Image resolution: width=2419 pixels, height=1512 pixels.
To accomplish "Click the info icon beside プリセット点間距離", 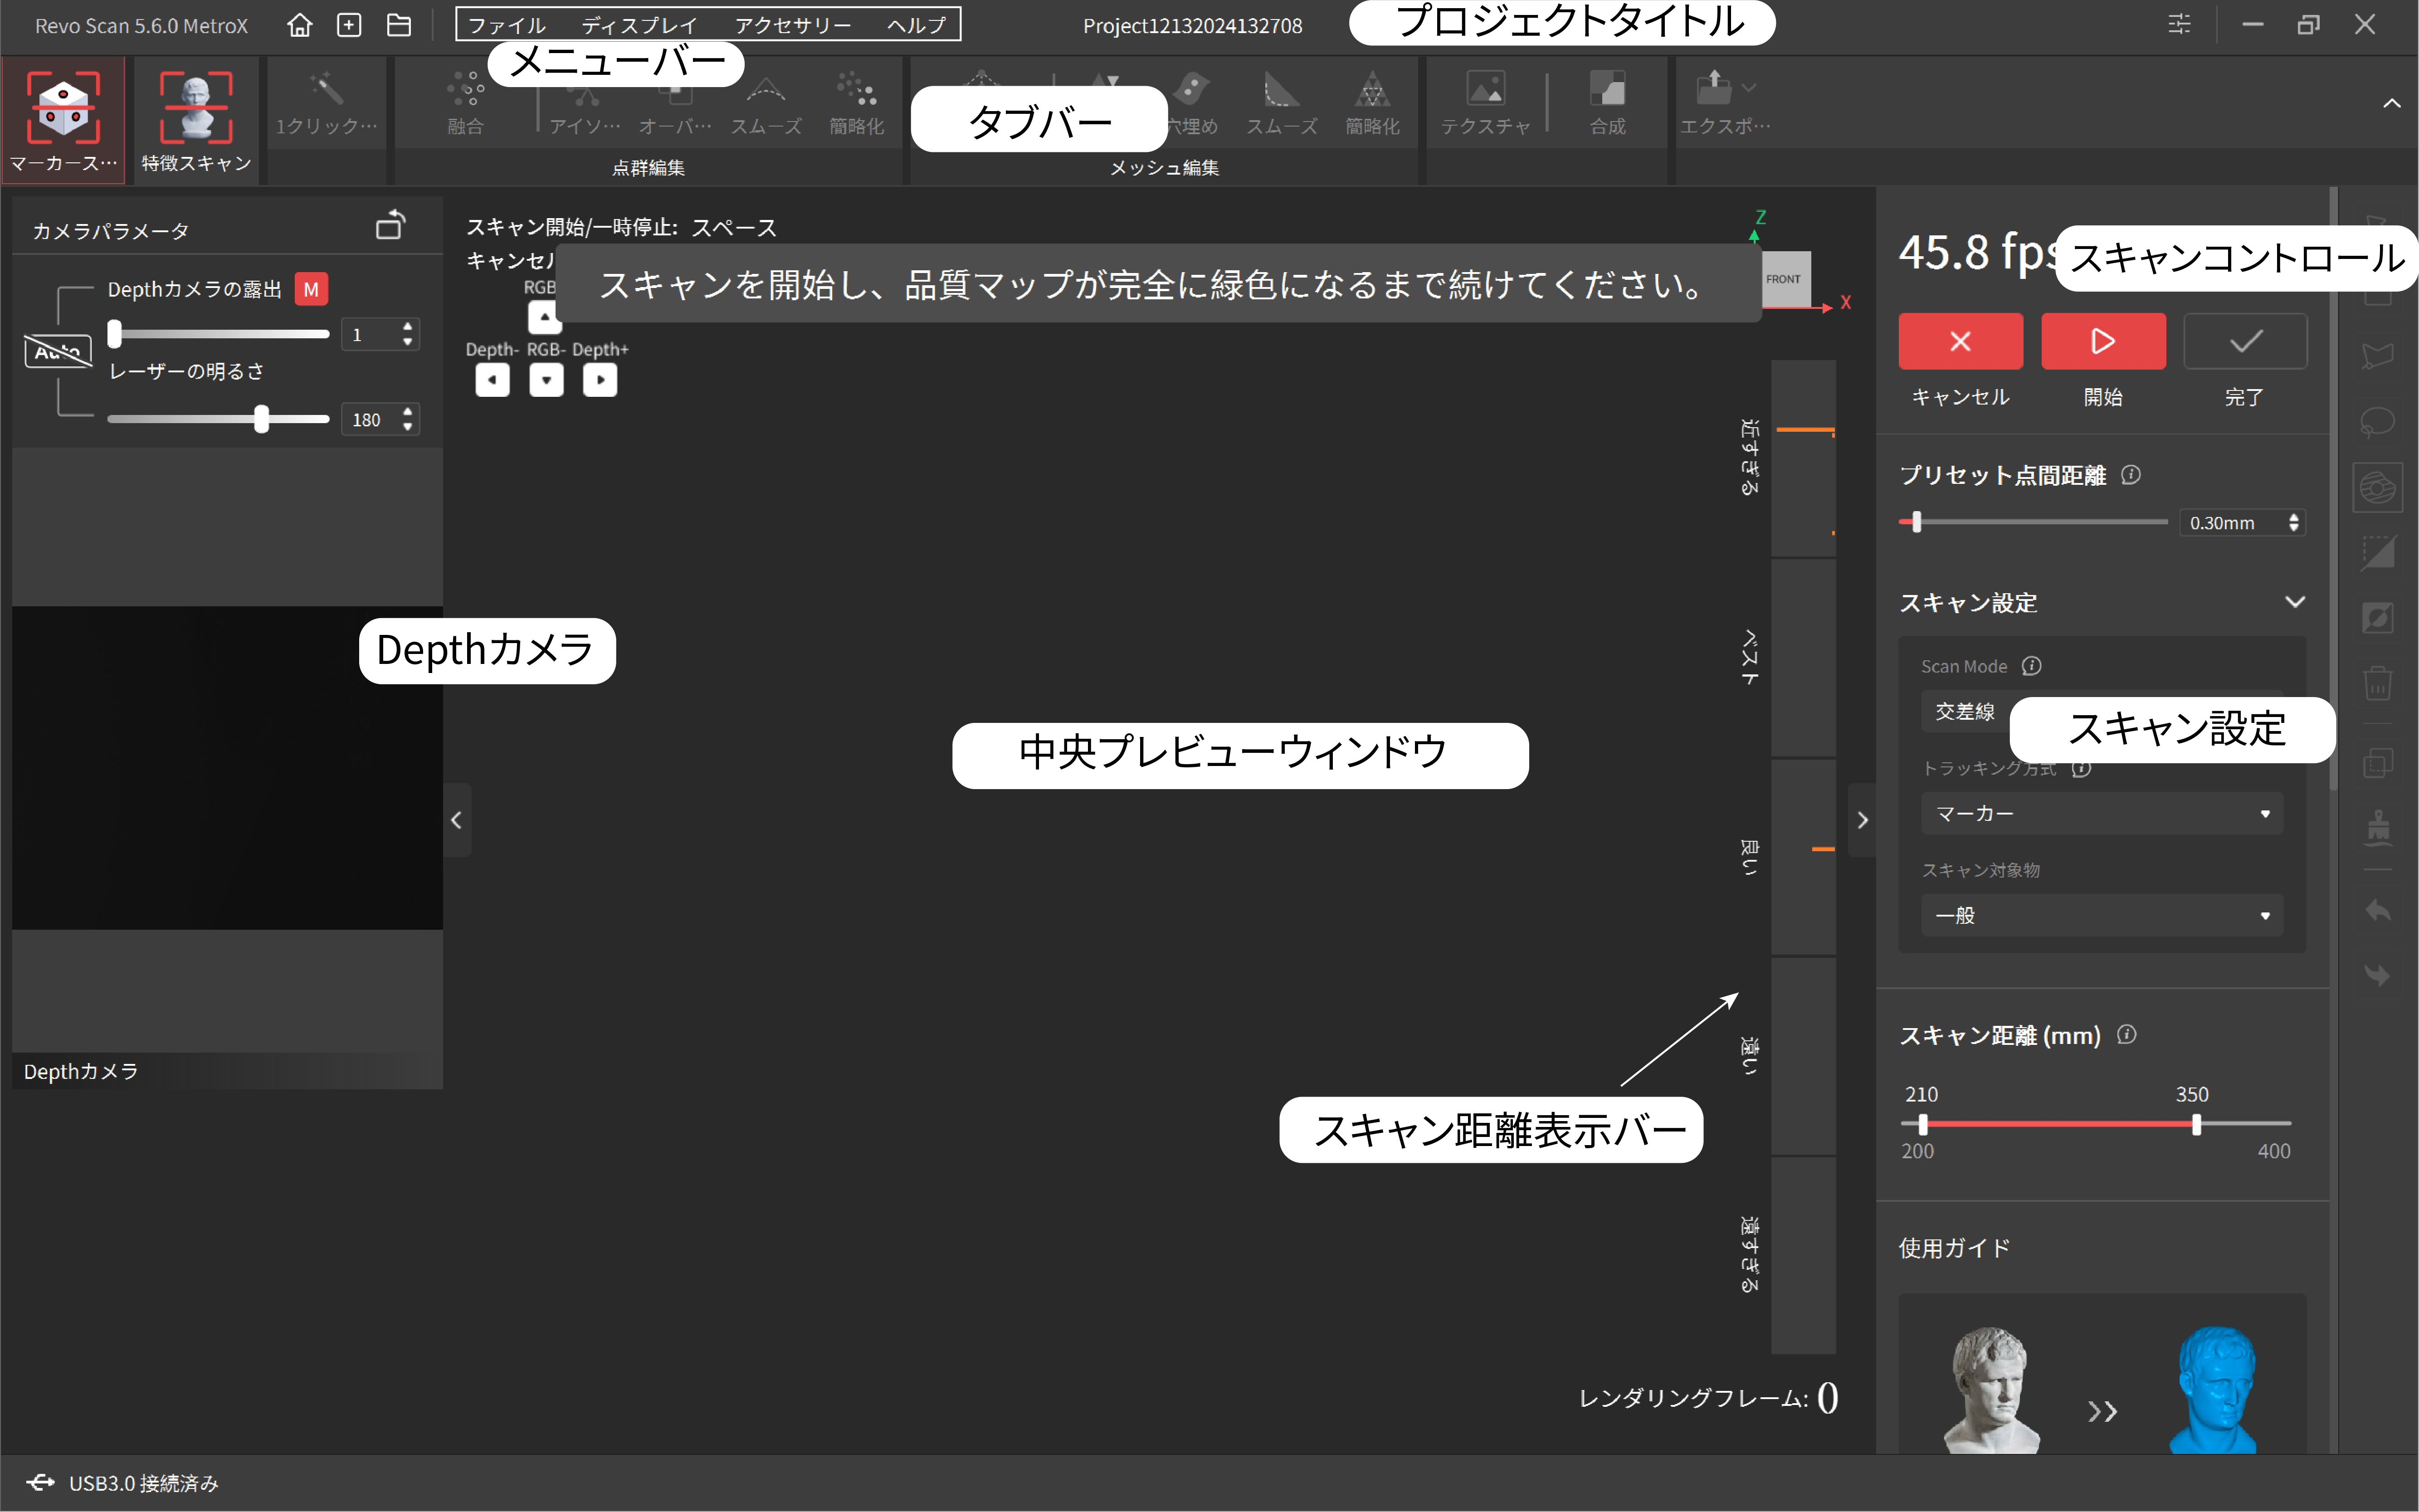I will (x=2130, y=474).
